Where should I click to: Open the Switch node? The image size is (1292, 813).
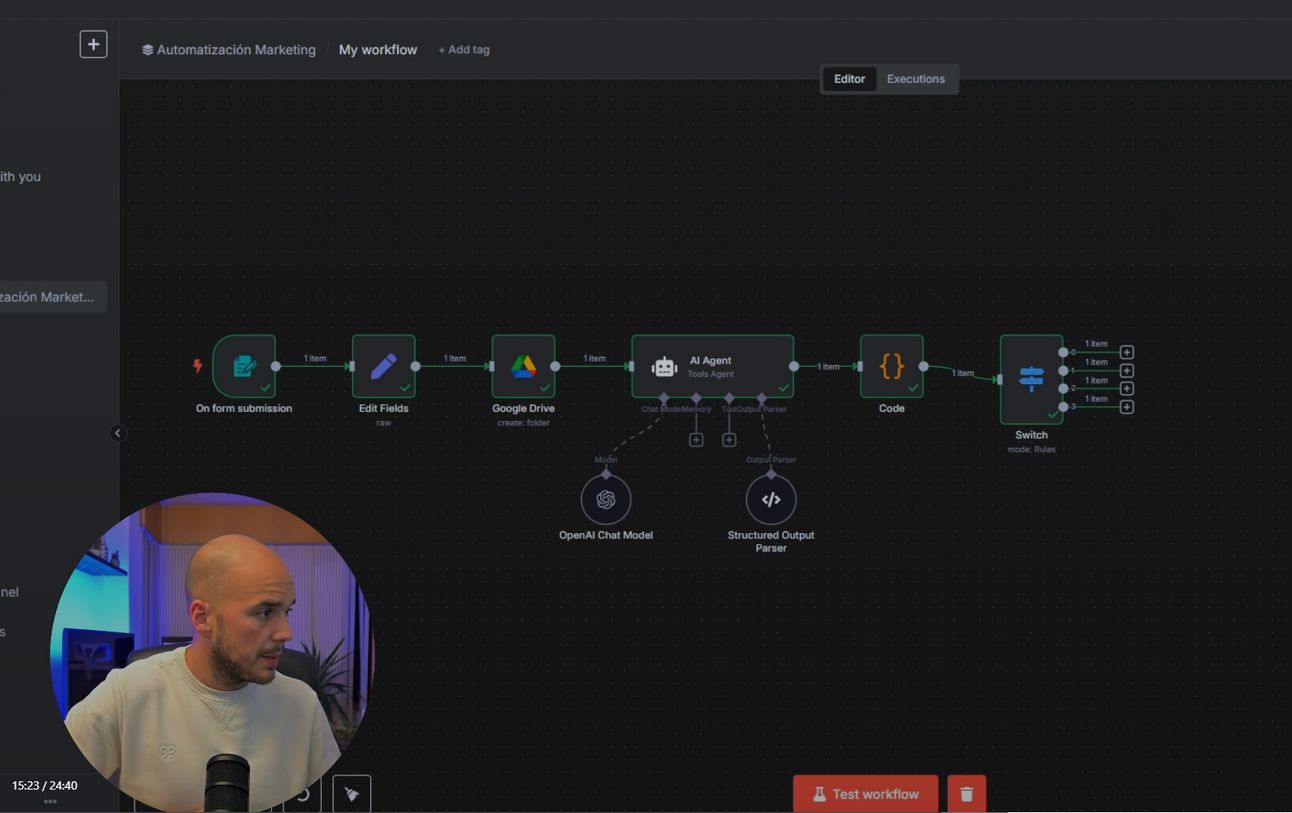point(1031,379)
